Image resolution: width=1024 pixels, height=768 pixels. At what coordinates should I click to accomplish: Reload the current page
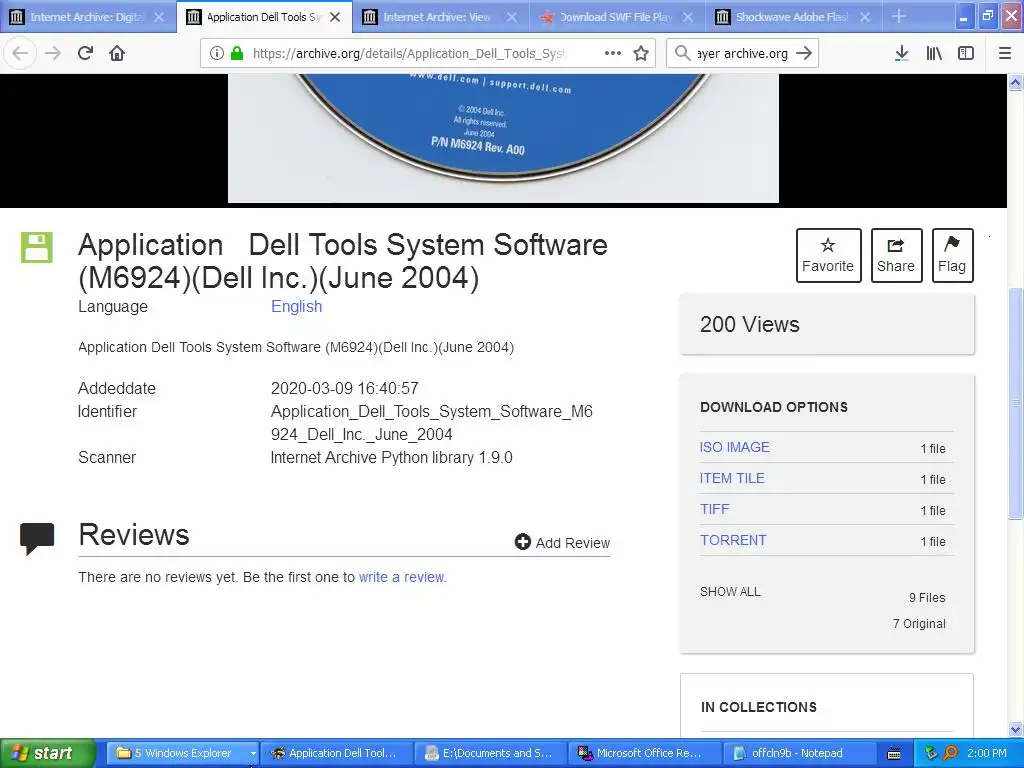[85, 54]
